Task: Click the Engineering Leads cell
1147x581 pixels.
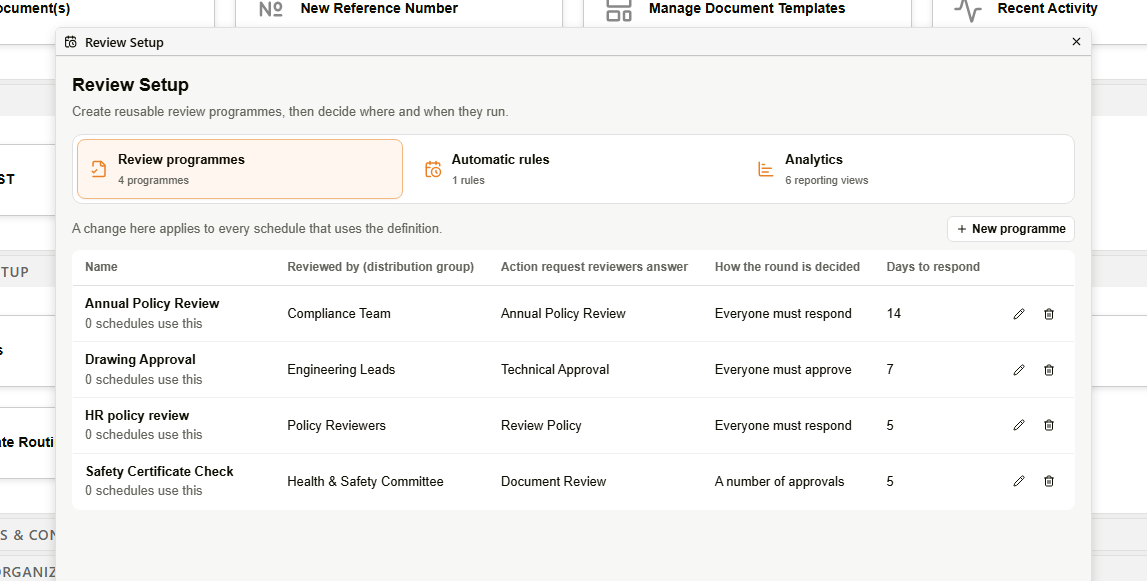Action: [341, 370]
